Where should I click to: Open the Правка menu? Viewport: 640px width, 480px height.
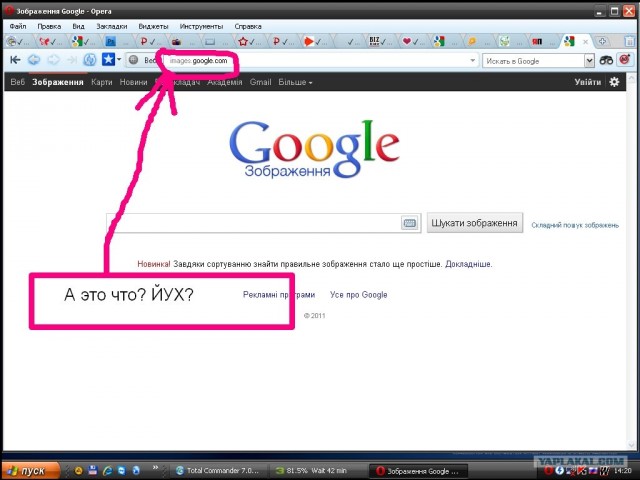point(49,27)
